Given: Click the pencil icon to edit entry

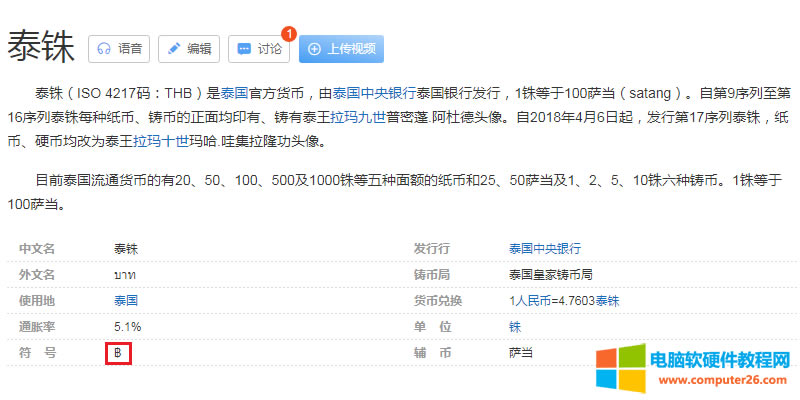Looking at the screenshot, I should (174, 49).
